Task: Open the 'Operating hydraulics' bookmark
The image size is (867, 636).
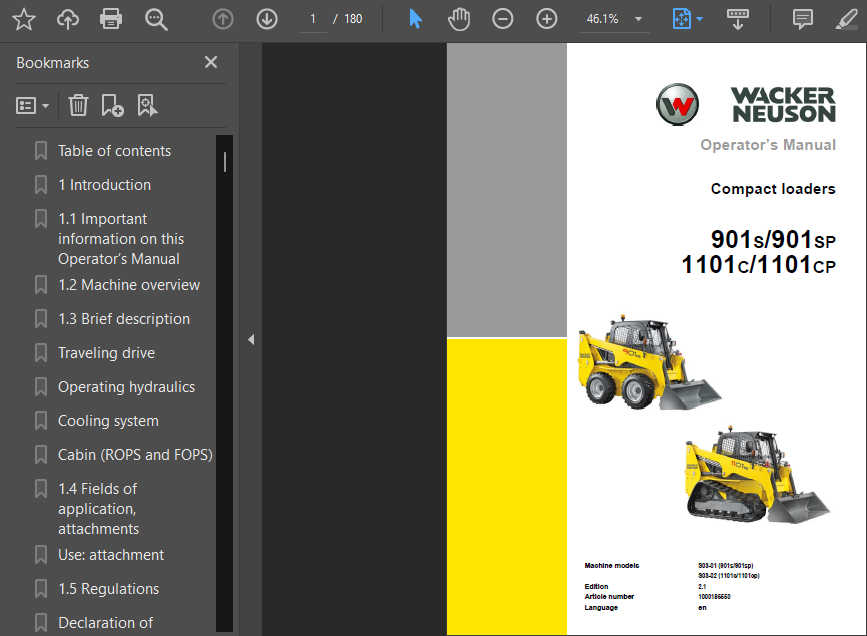Action: coord(126,387)
